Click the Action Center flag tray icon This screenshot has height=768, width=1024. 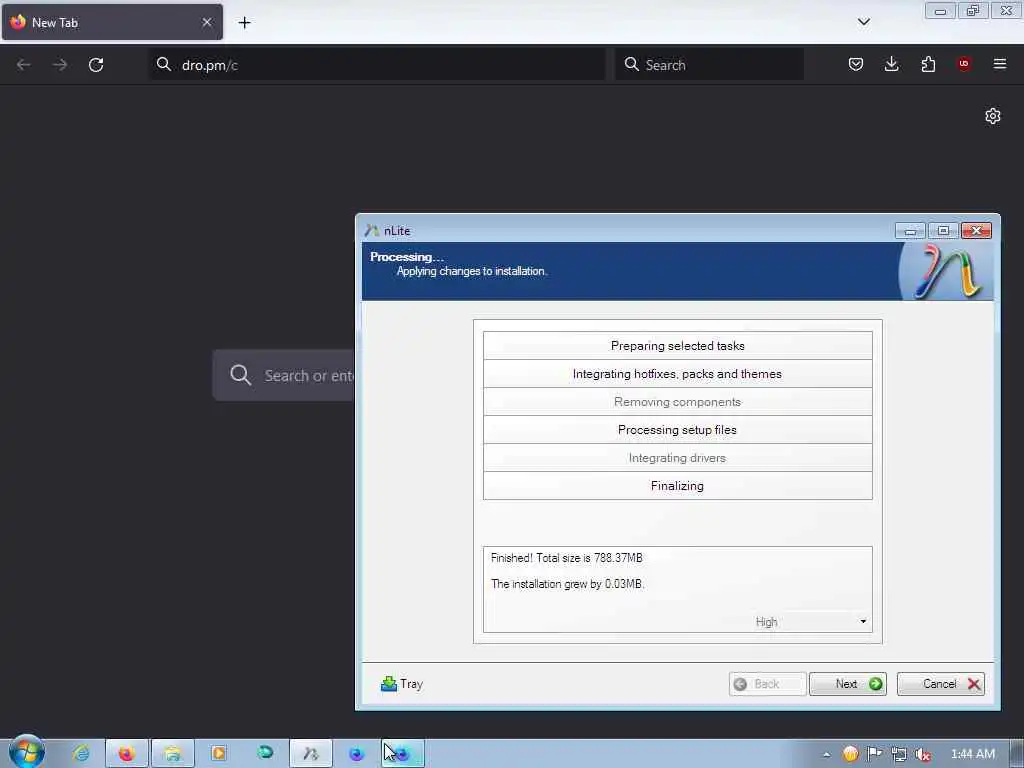pos(874,754)
